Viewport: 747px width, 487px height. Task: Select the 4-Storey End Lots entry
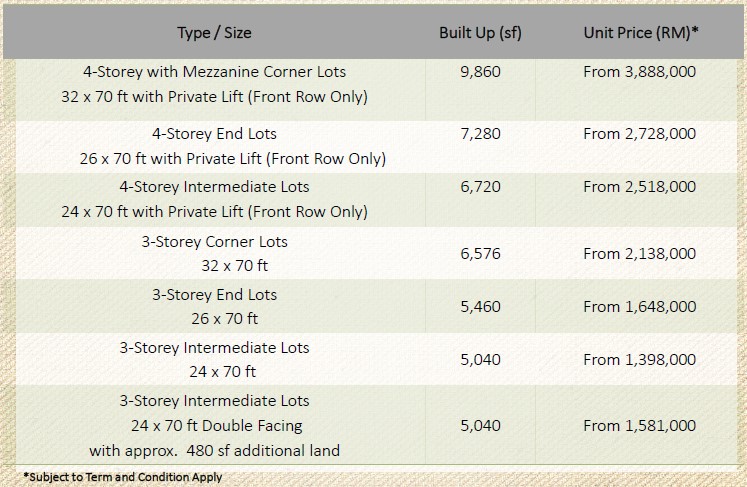coord(214,134)
